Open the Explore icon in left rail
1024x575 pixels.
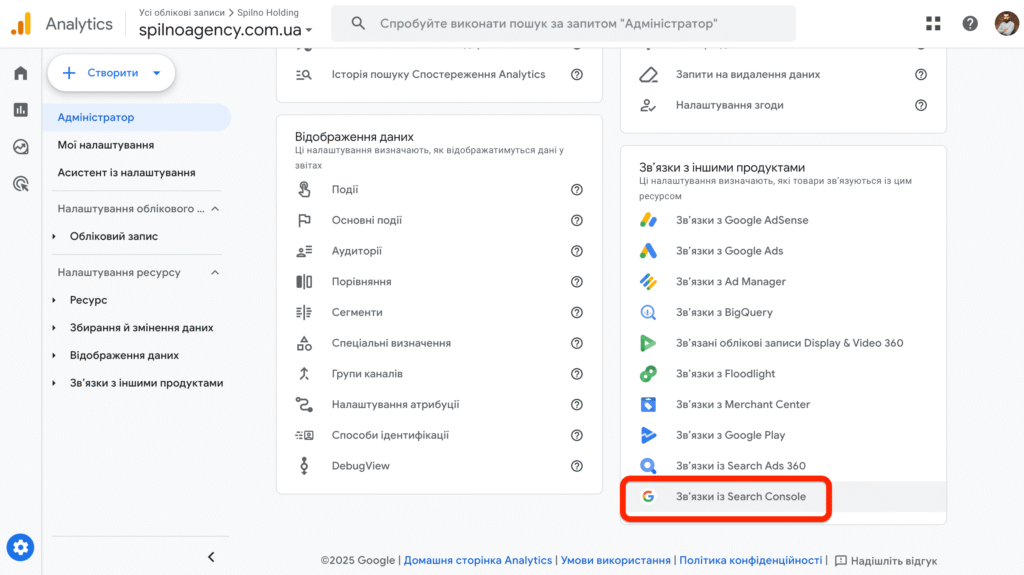pyautogui.click(x=21, y=147)
